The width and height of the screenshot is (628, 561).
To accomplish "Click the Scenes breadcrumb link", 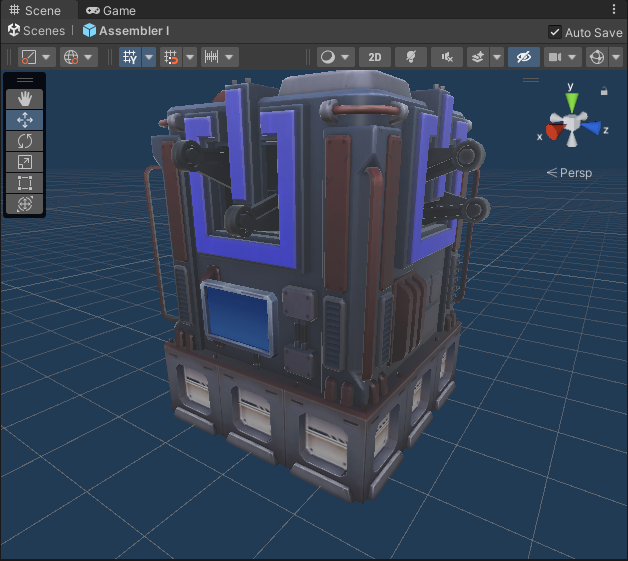I will (36, 31).
